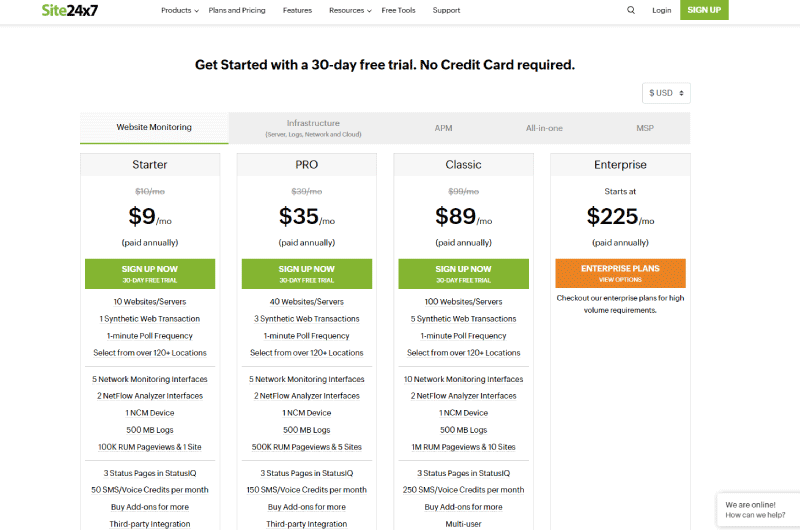800x530 pixels.
Task: Switch to the APM tab
Action: (x=443, y=128)
